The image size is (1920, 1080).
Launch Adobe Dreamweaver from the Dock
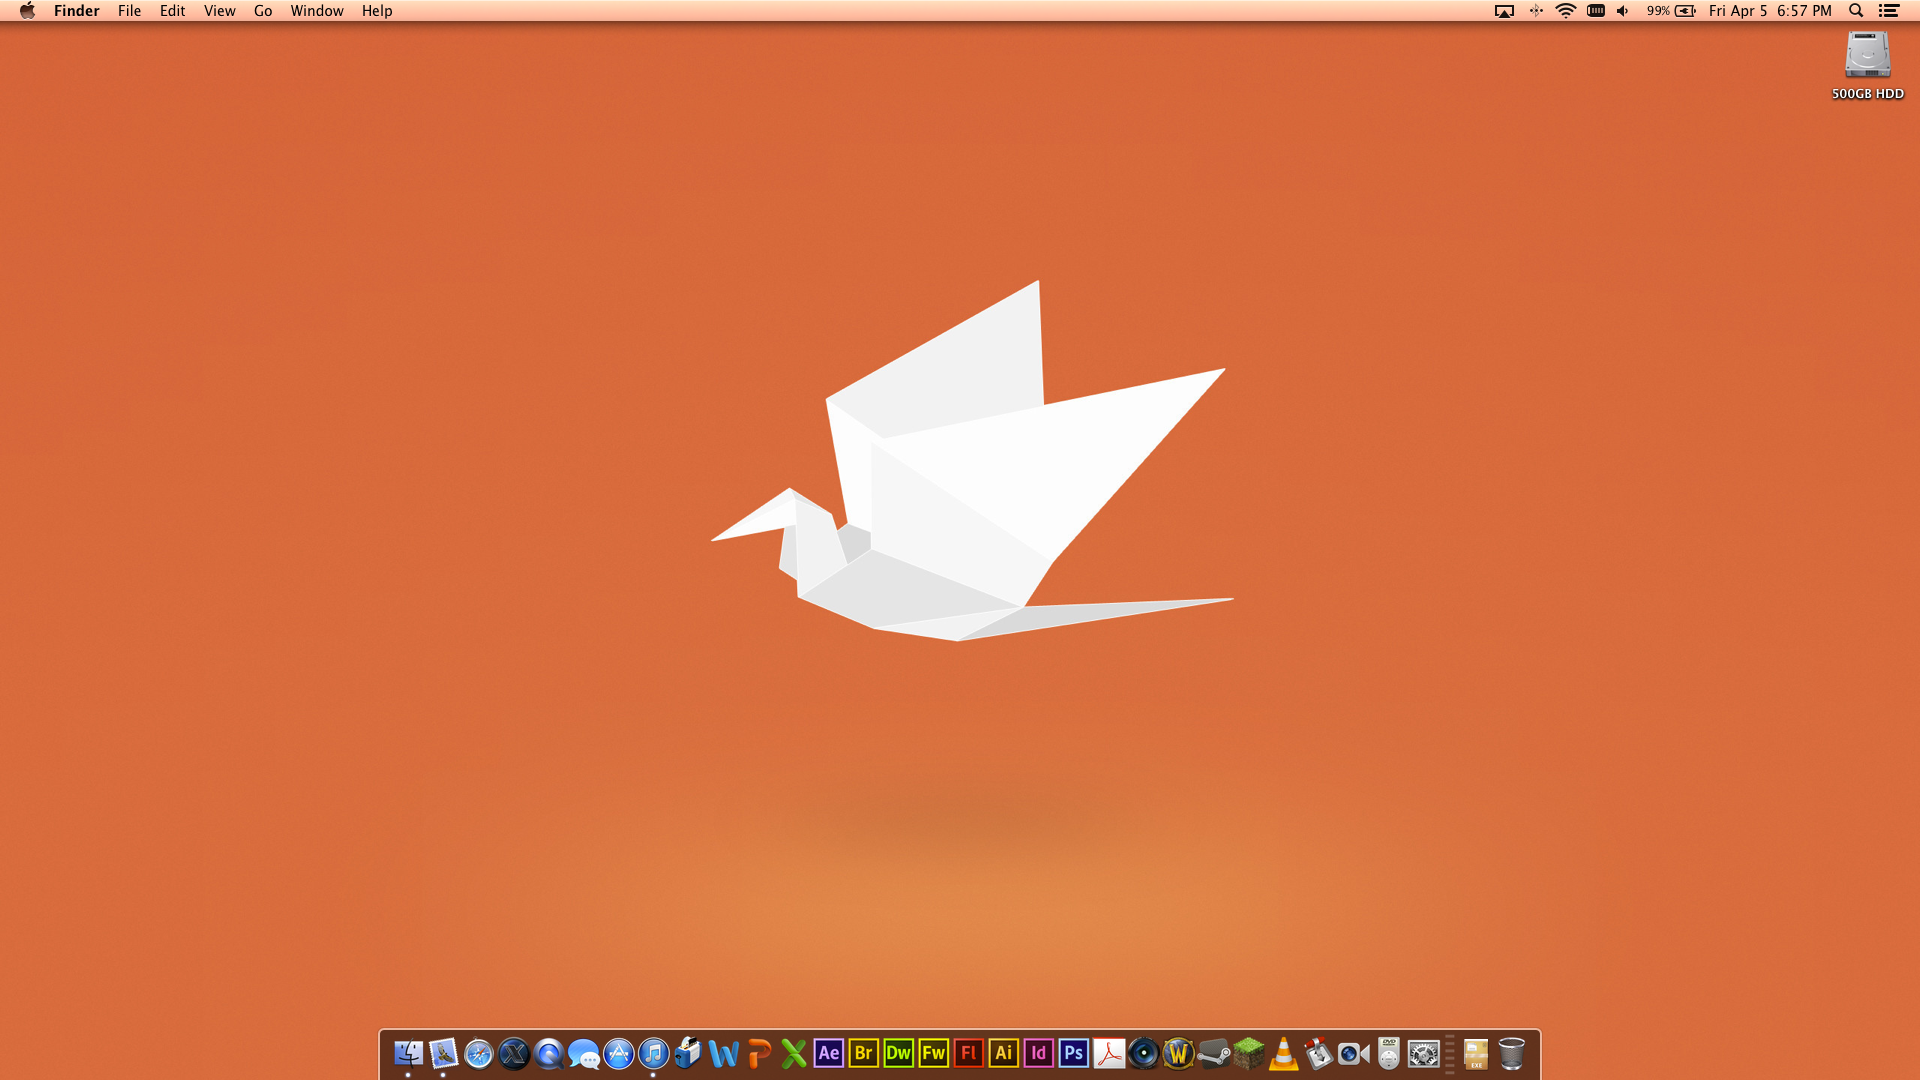click(x=898, y=1053)
